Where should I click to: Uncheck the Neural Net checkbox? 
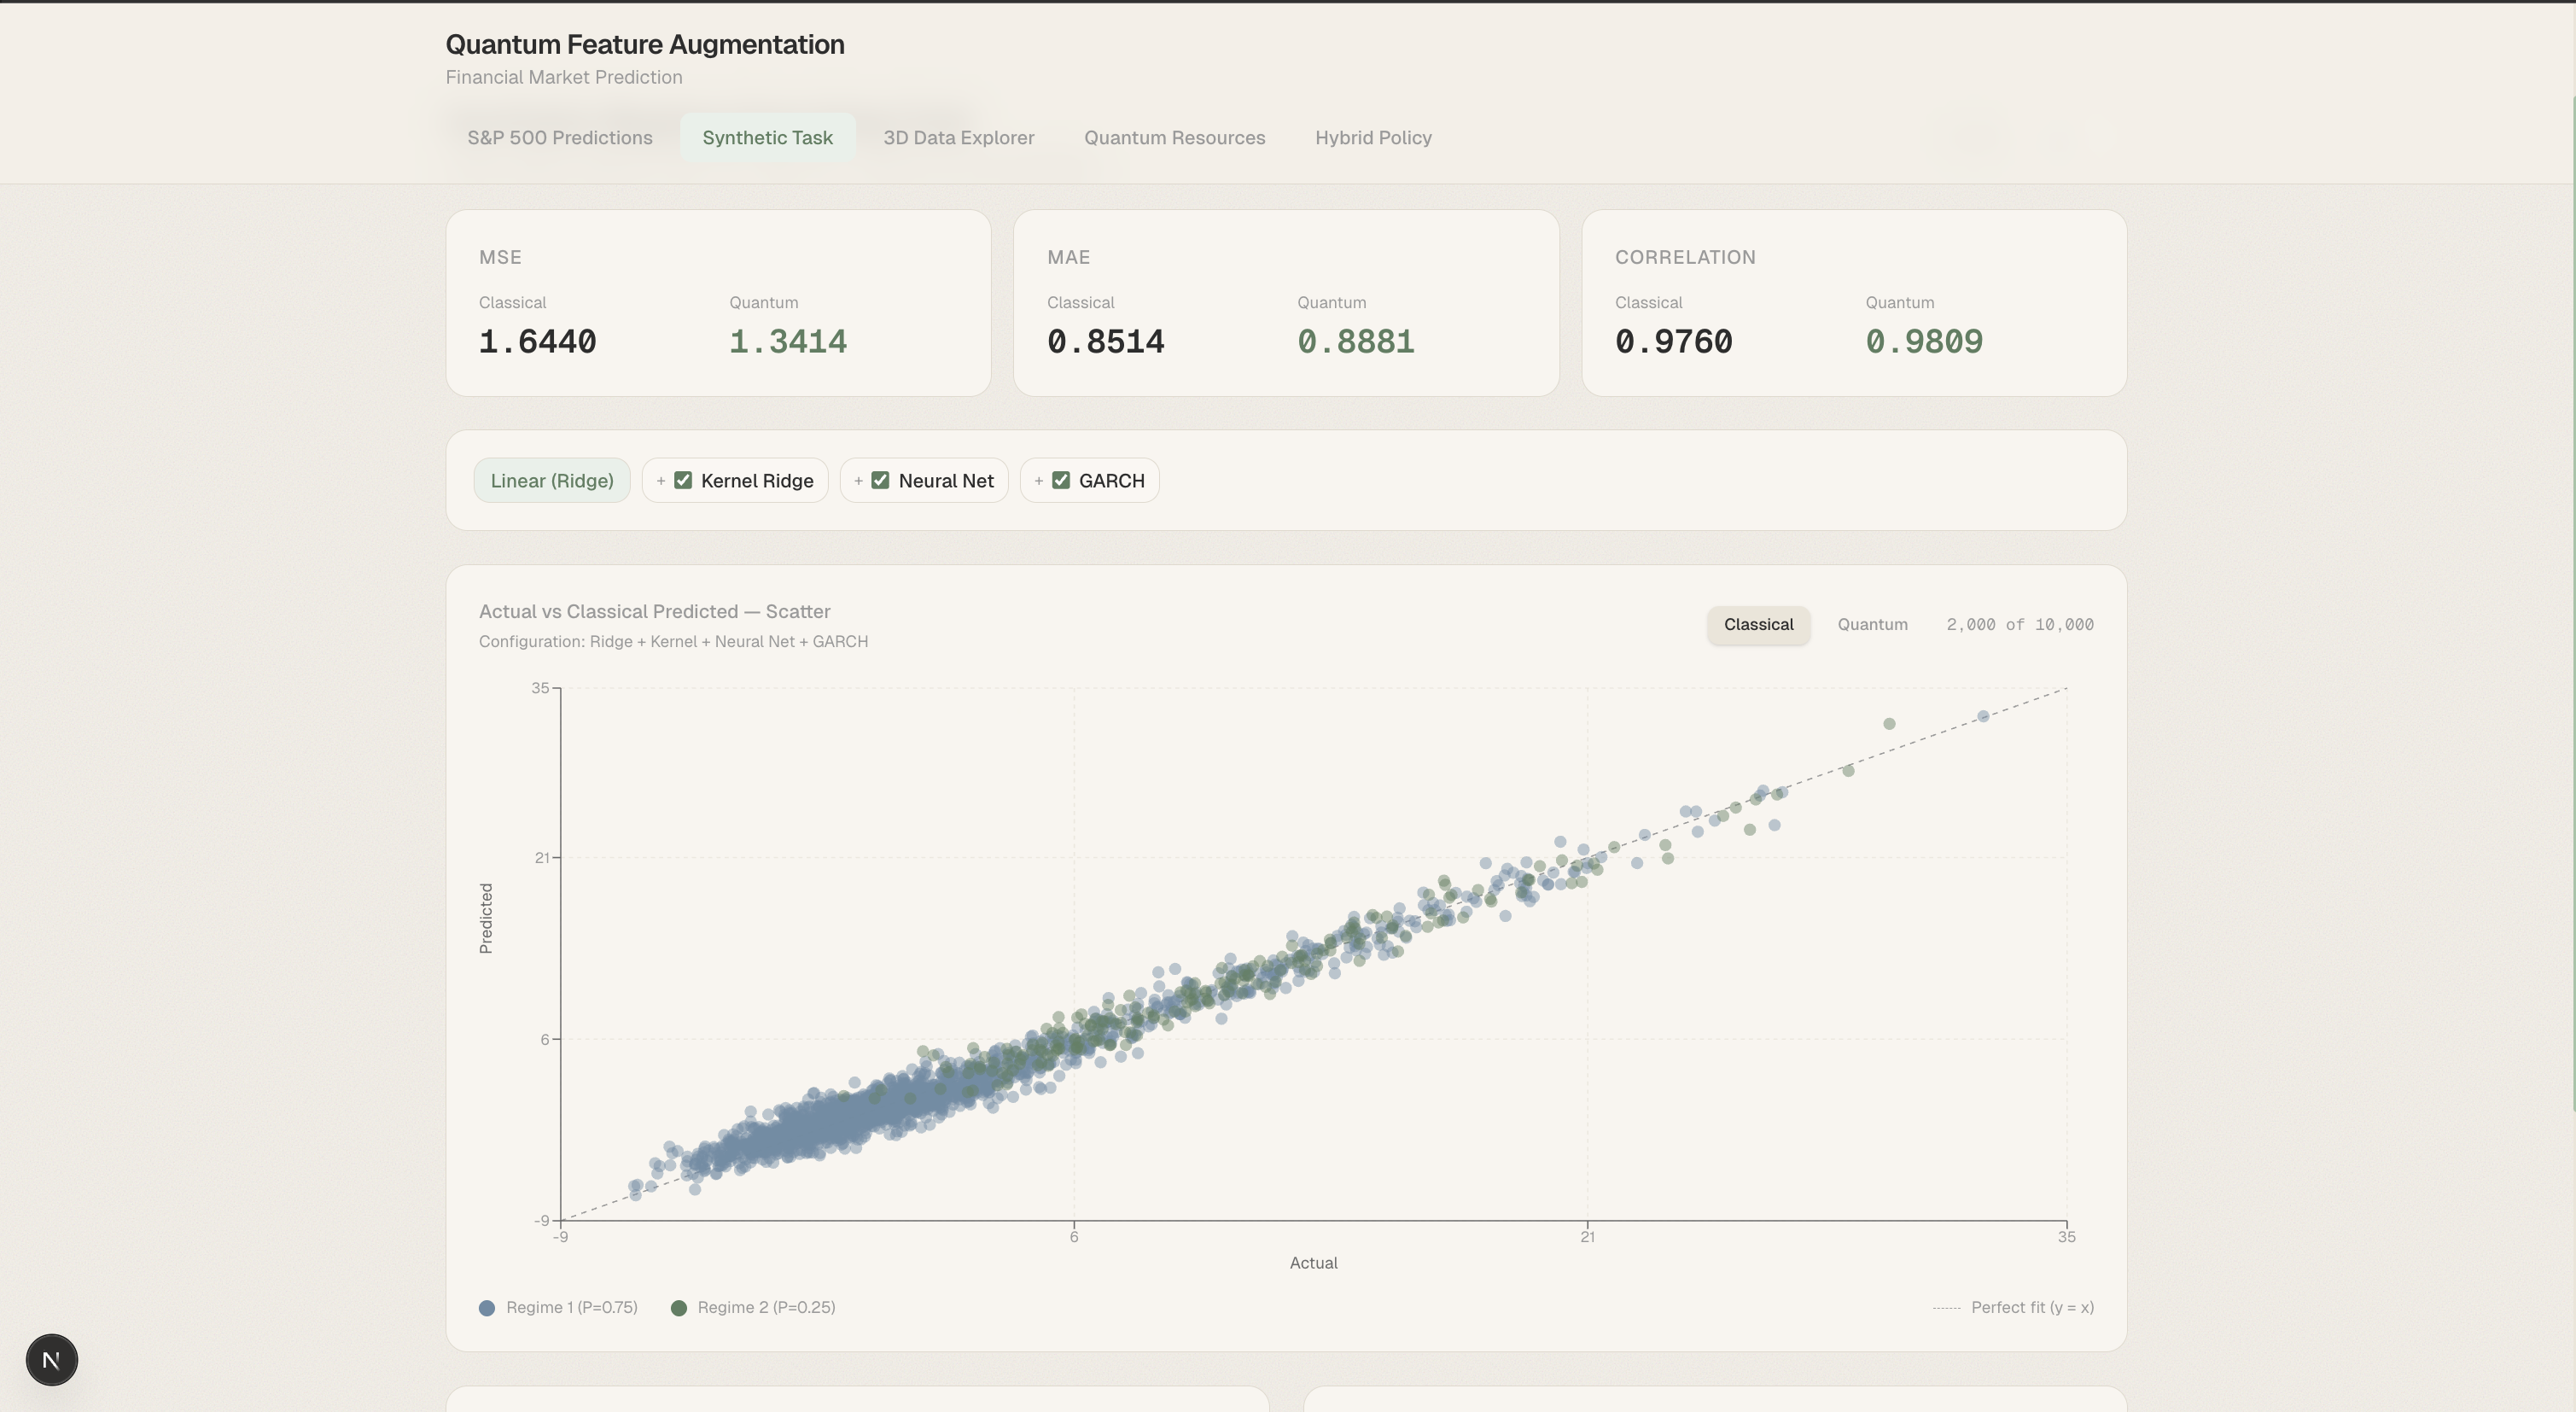click(x=880, y=481)
